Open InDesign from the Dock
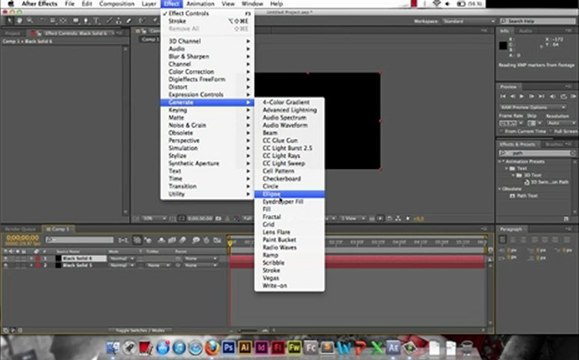The width and height of the screenshot is (579, 360). pyautogui.click(x=261, y=347)
